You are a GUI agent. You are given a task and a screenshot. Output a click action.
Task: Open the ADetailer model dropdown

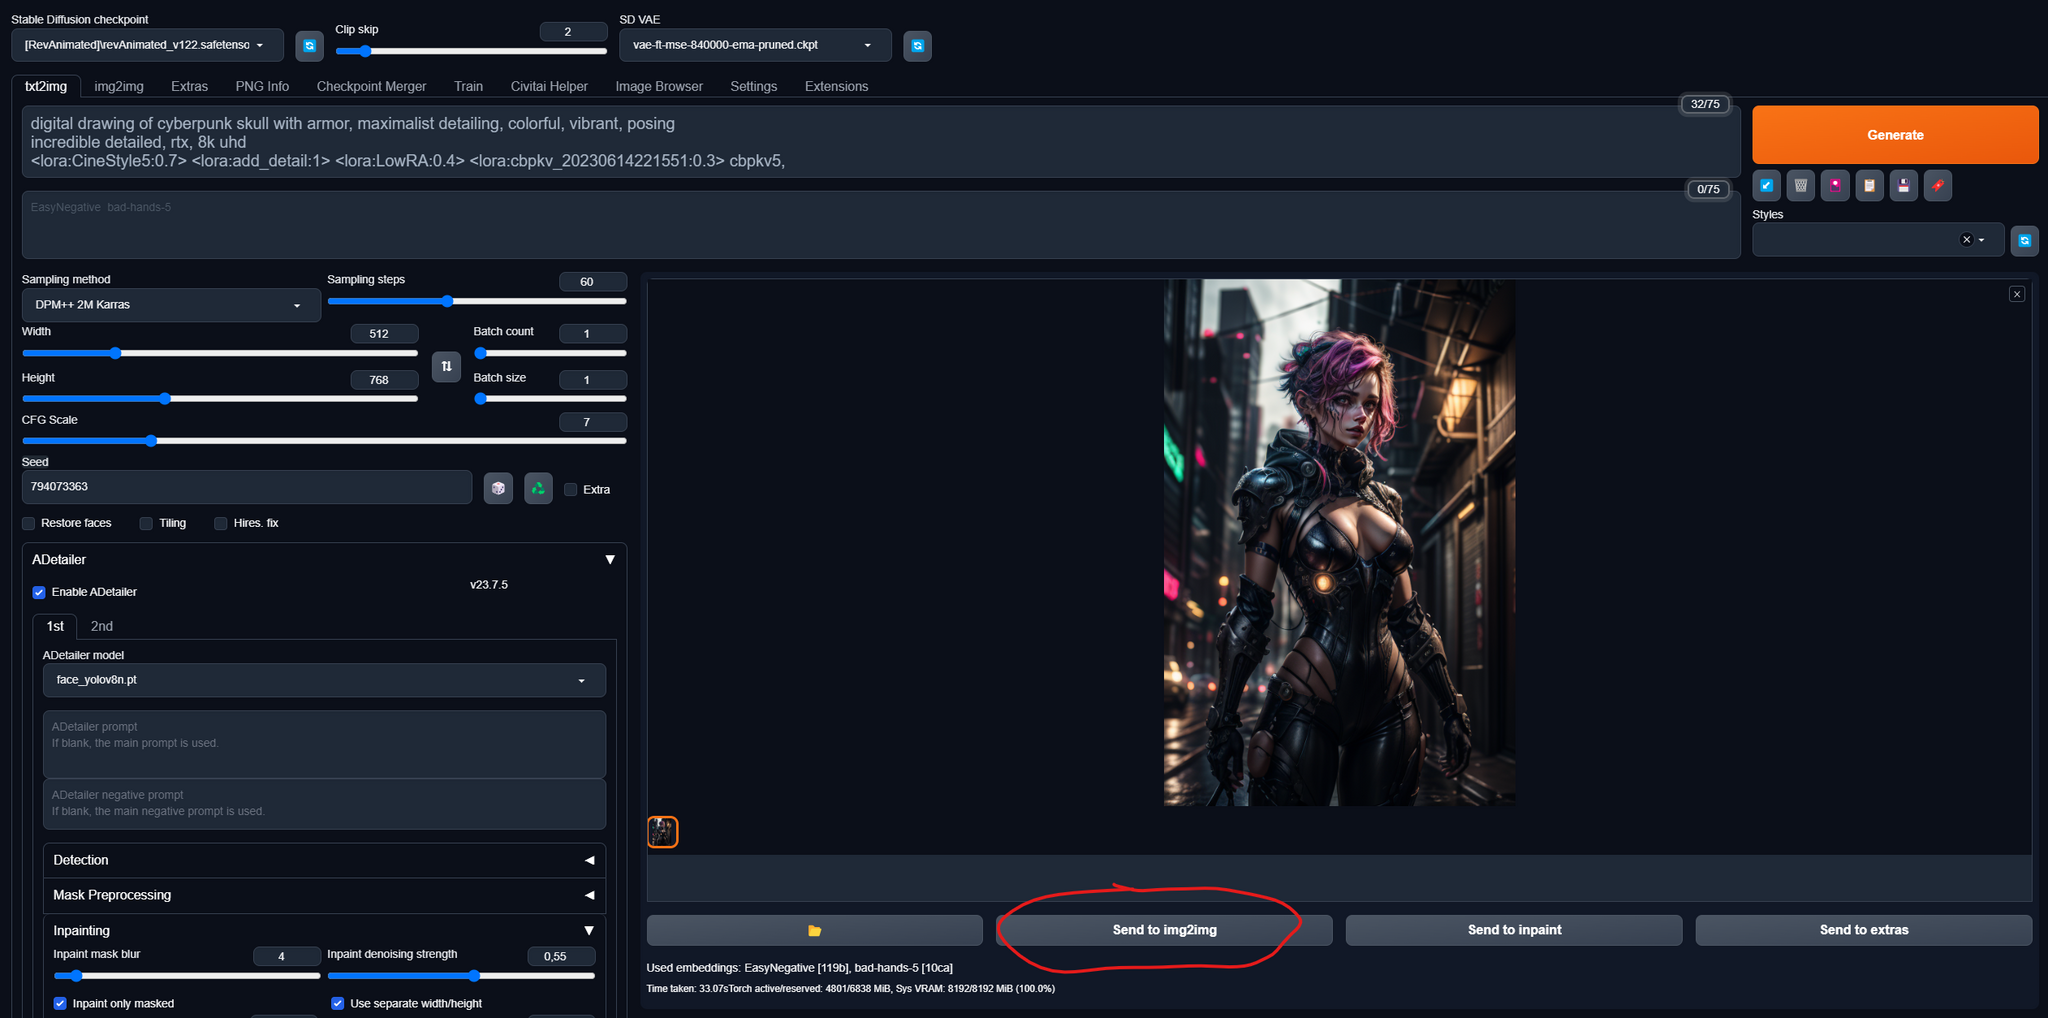click(323, 680)
